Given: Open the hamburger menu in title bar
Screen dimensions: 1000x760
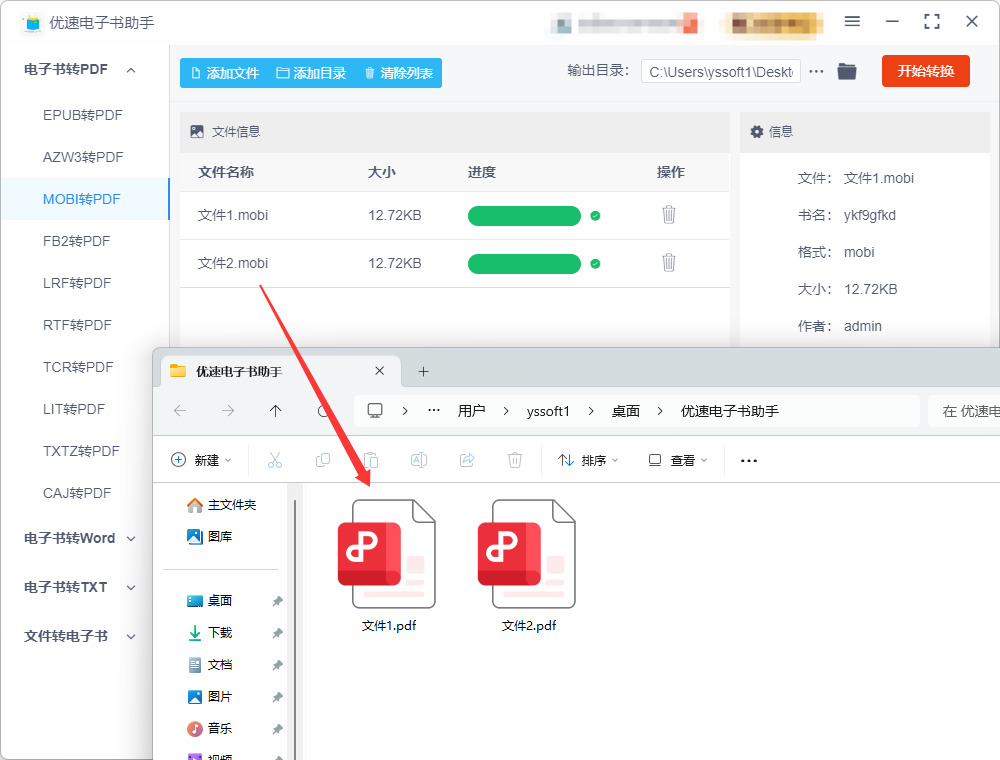Looking at the screenshot, I should [852, 22].
